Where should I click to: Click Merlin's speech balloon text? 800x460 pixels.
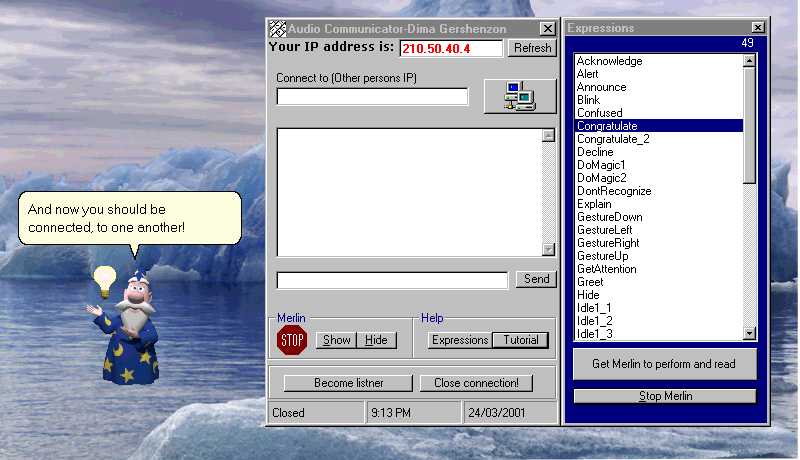pos(106,218)
